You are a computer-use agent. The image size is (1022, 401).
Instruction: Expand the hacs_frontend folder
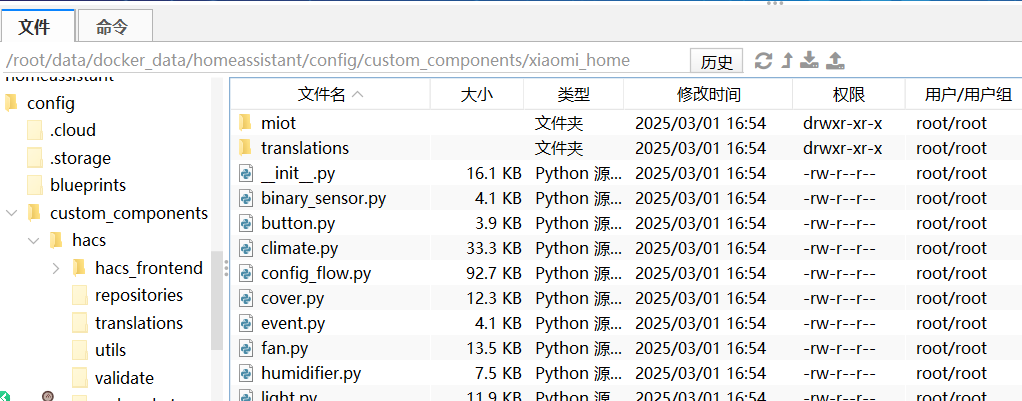[56, 268]
